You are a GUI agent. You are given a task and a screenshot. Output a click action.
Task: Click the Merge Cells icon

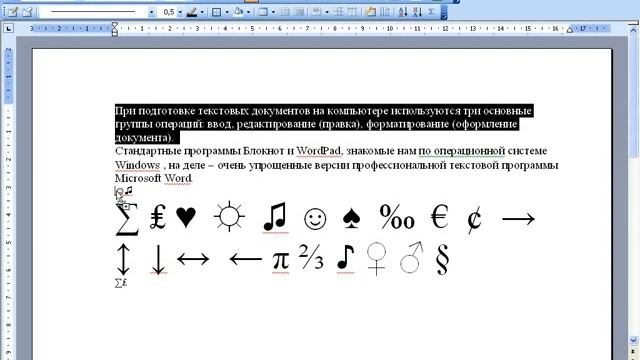point(285,12)
